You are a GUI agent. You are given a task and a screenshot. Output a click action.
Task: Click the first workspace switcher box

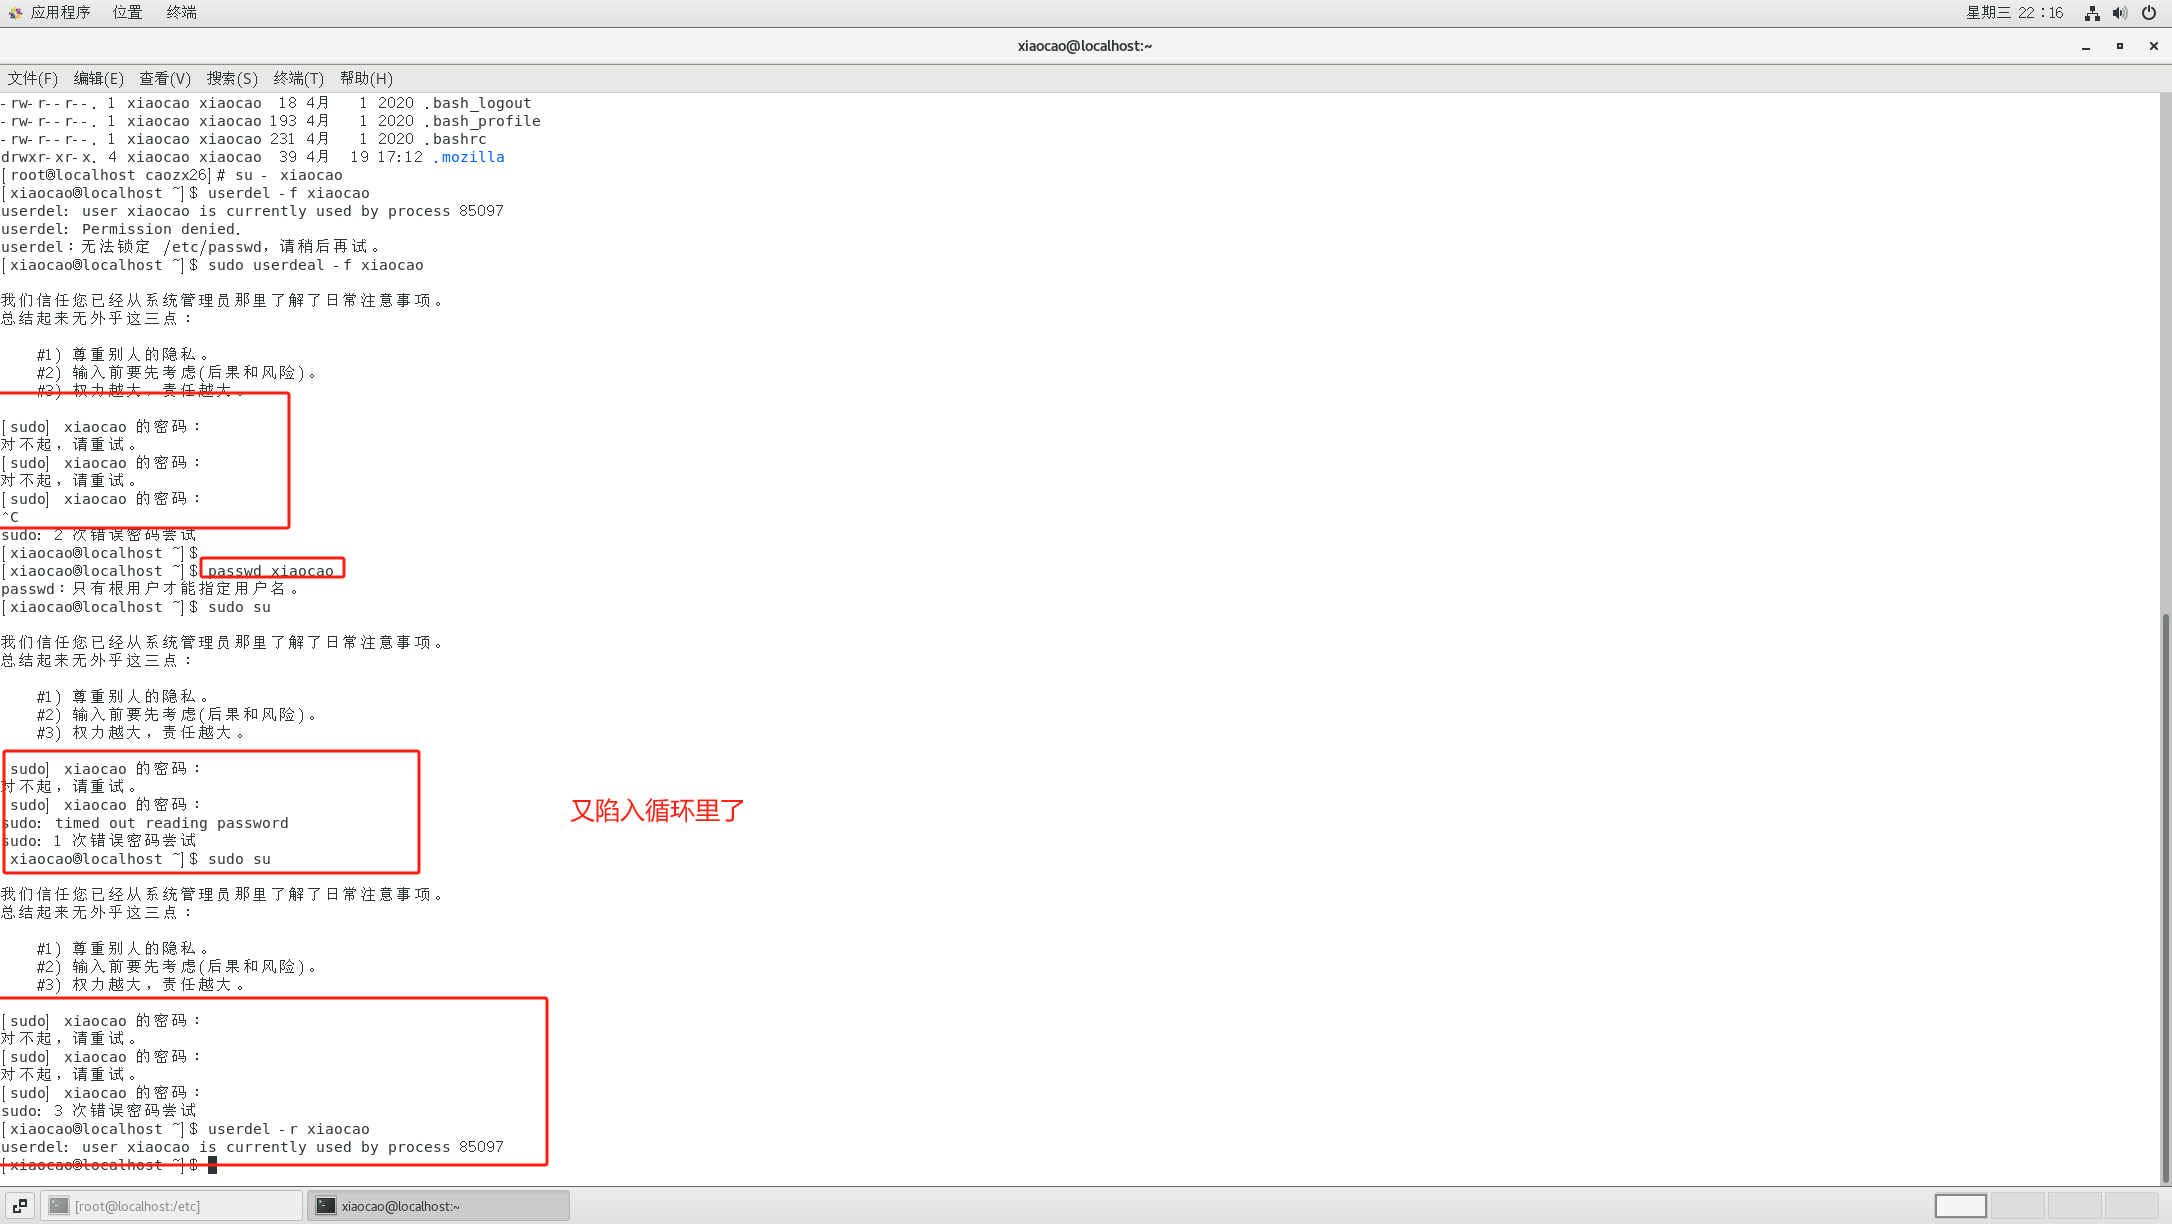[1960, 1206]
